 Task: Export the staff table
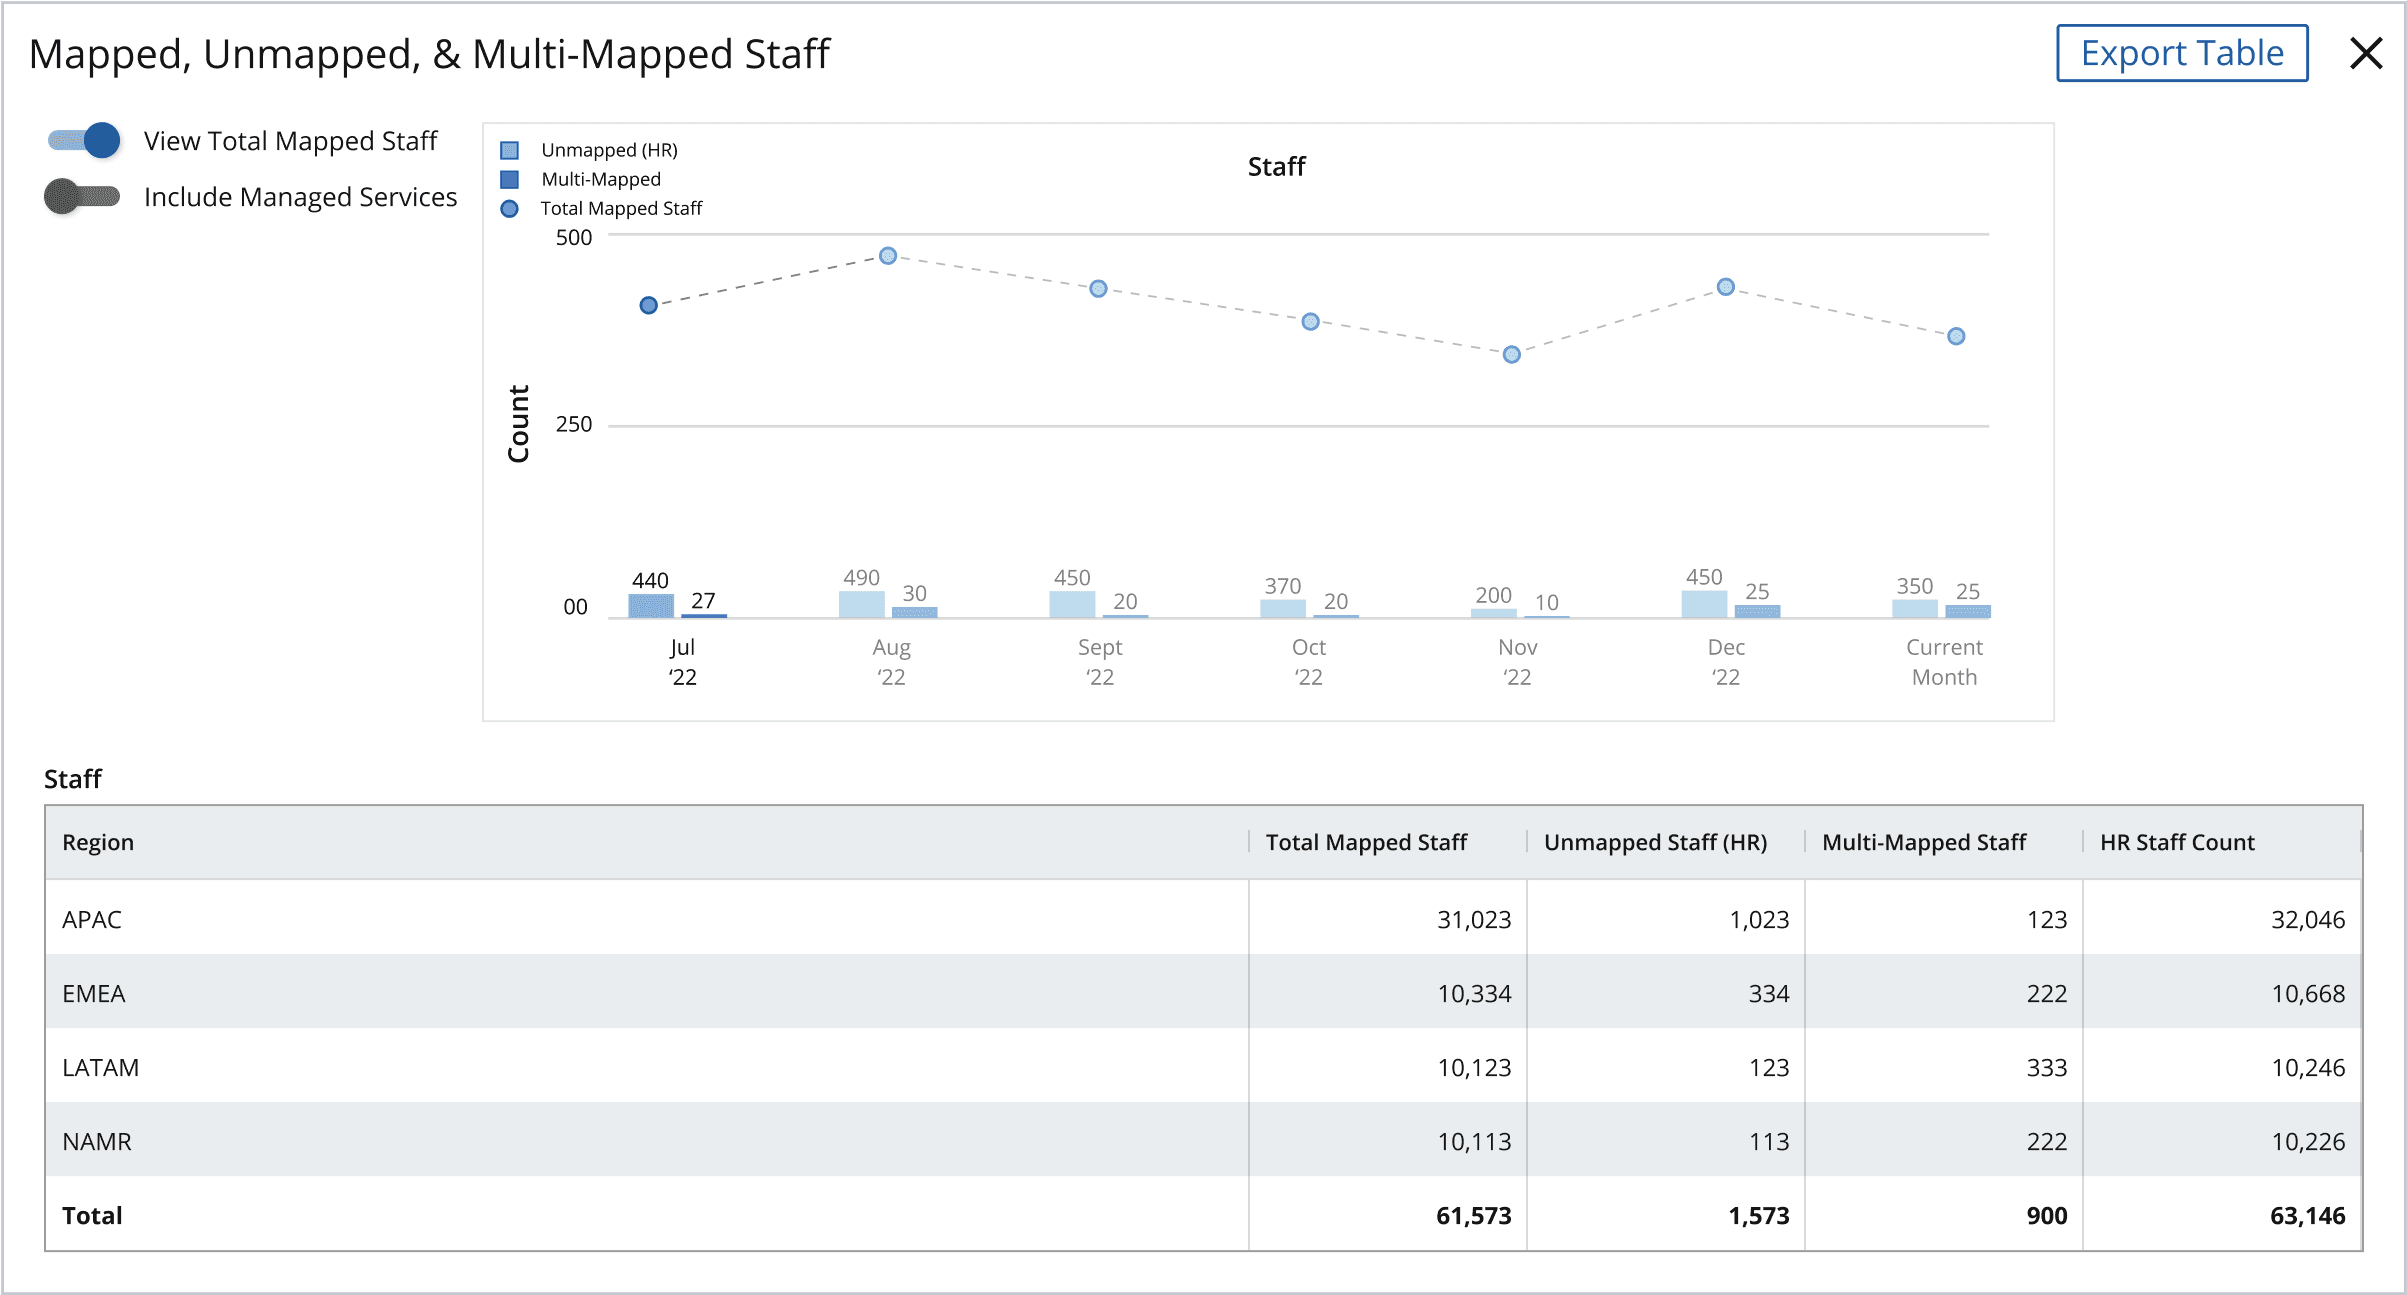(x=2182, y=53)
